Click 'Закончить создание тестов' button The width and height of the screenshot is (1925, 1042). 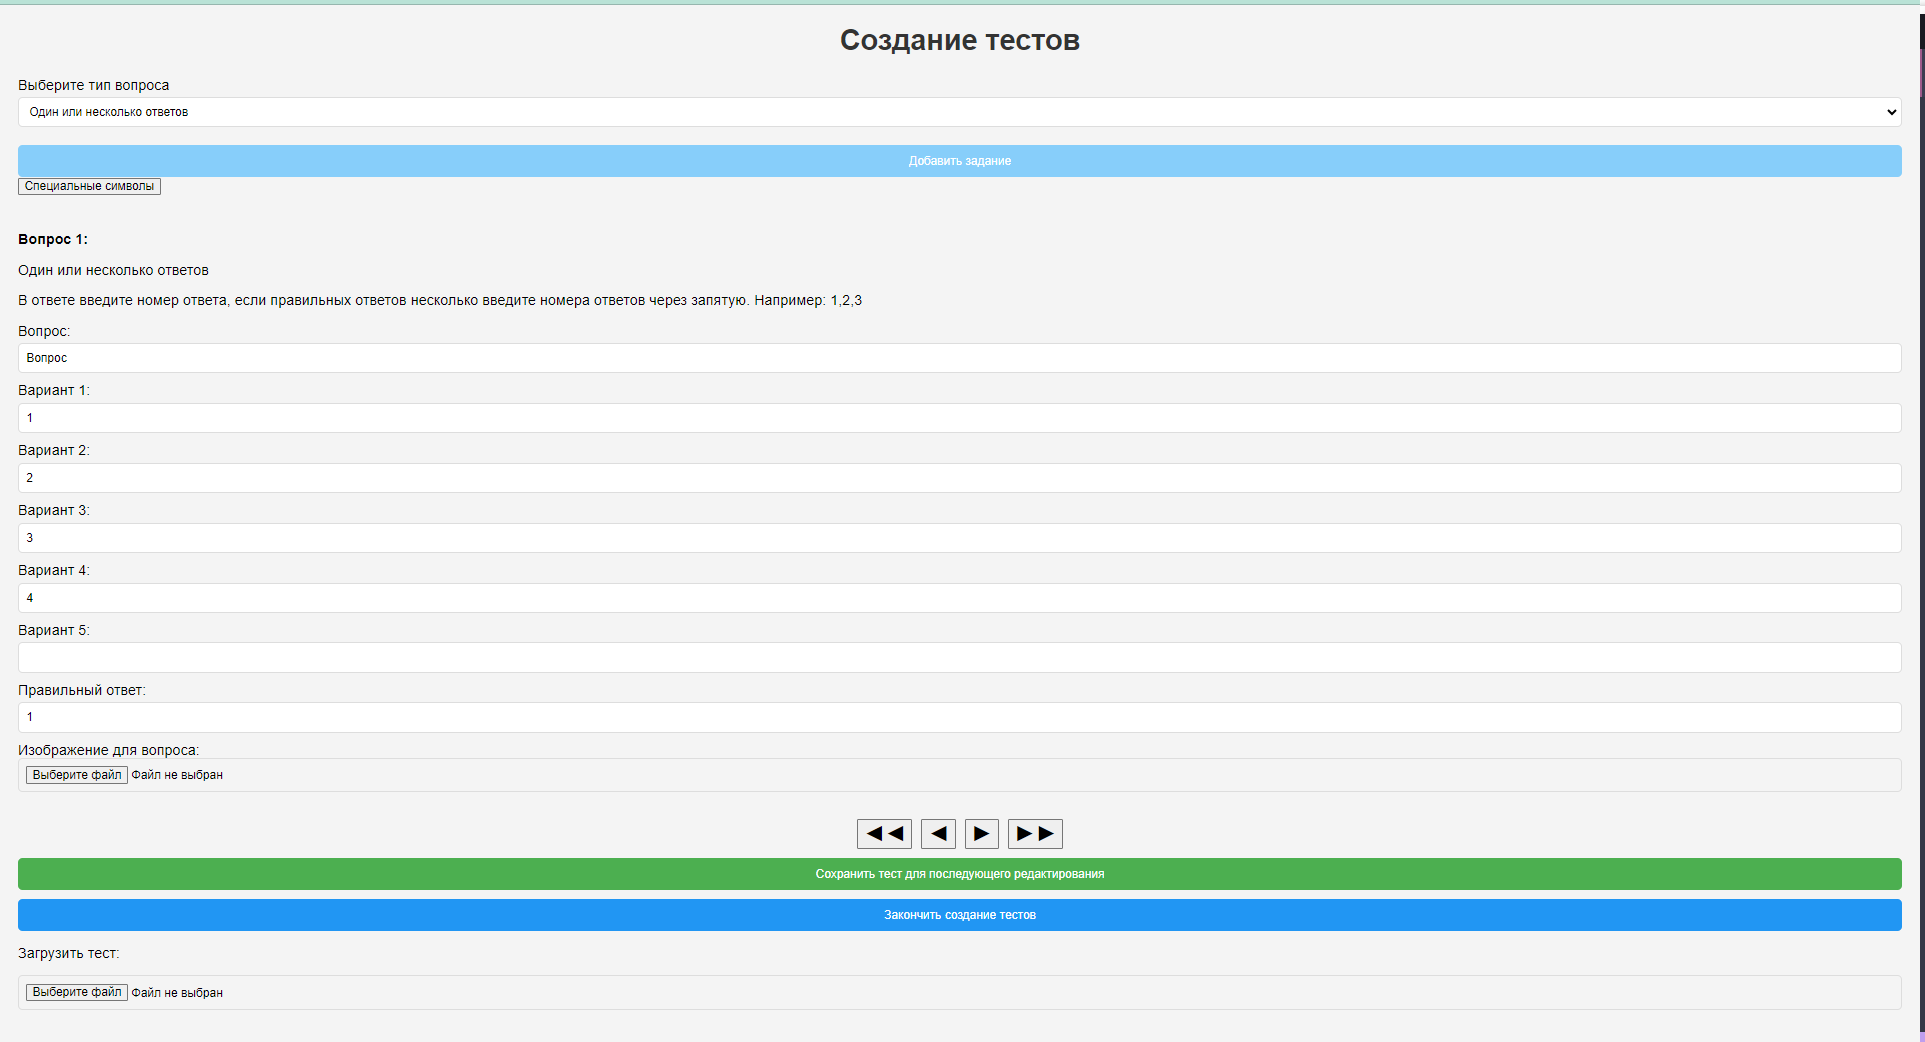click(x=959, y=915)
